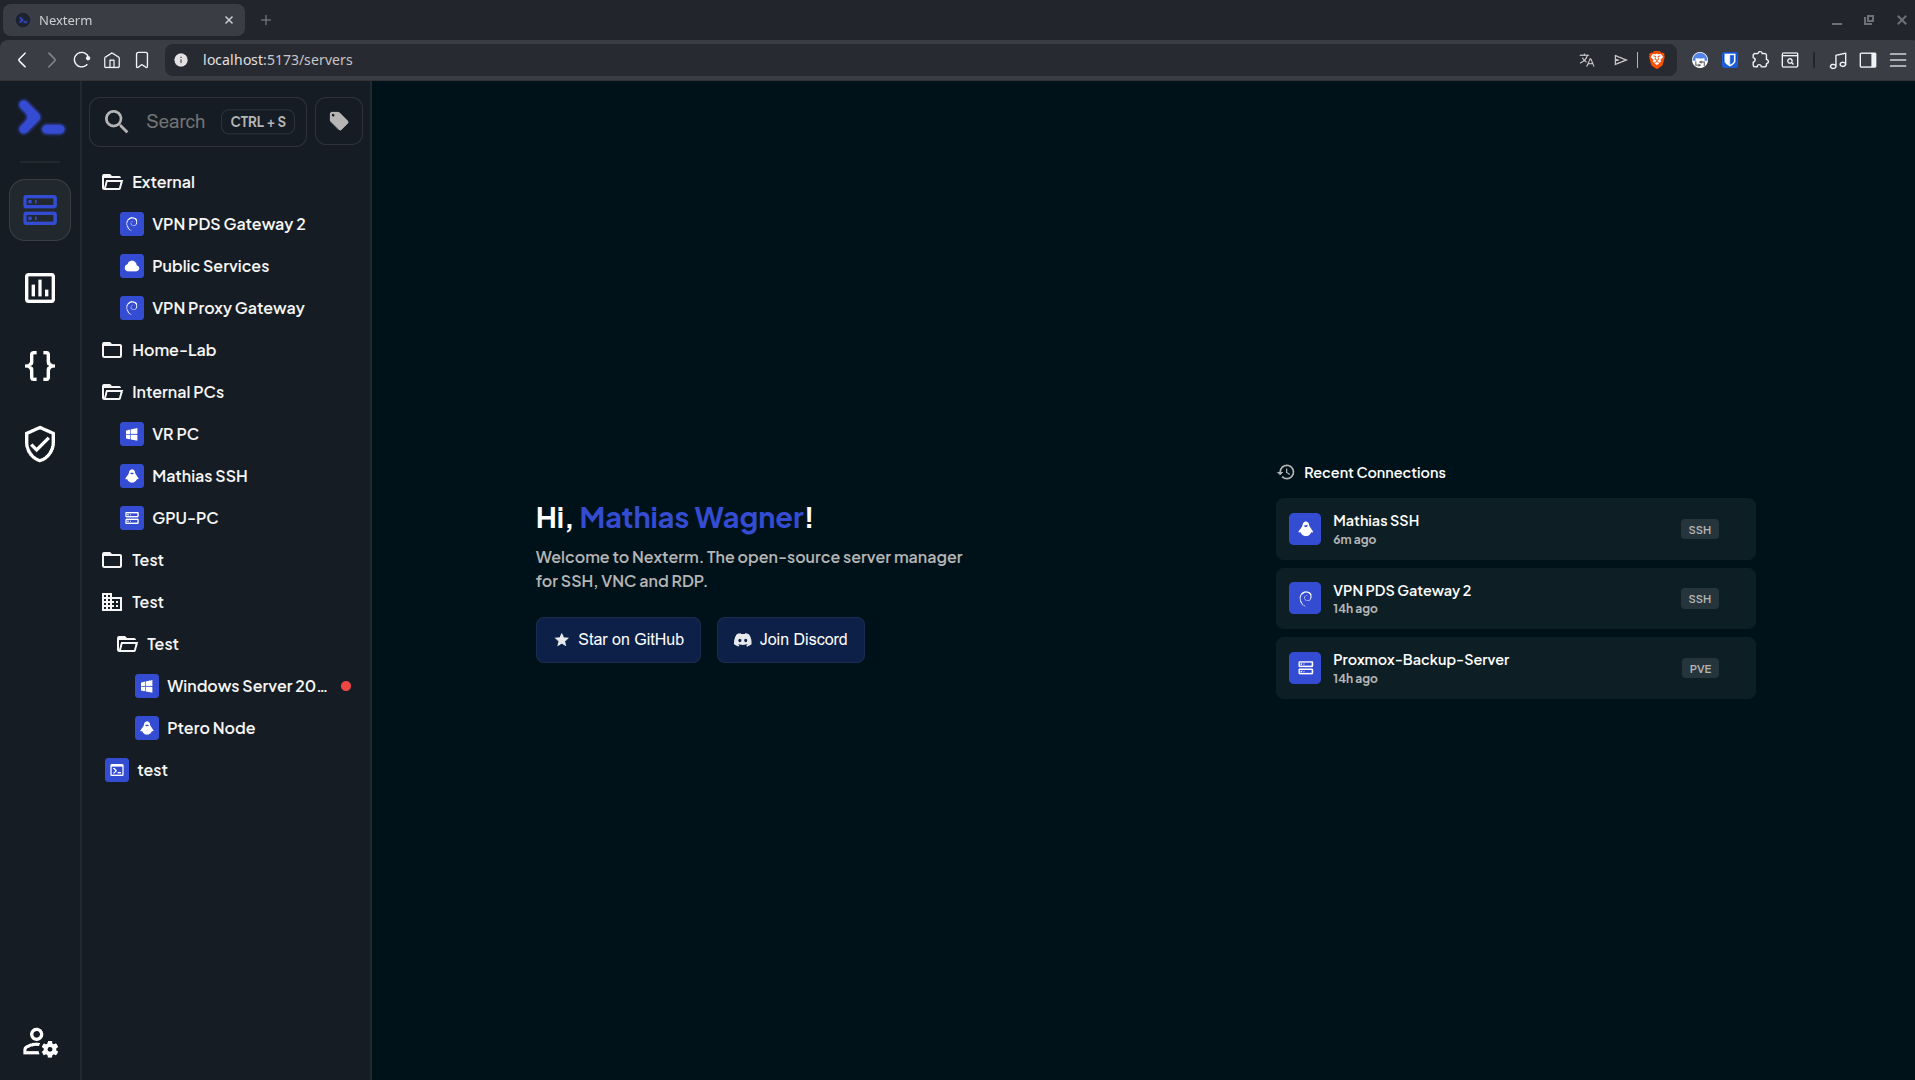Click the red status dot on Windows Server
This screenshot has height=1080, width=1915.
(x=346, y=686)
